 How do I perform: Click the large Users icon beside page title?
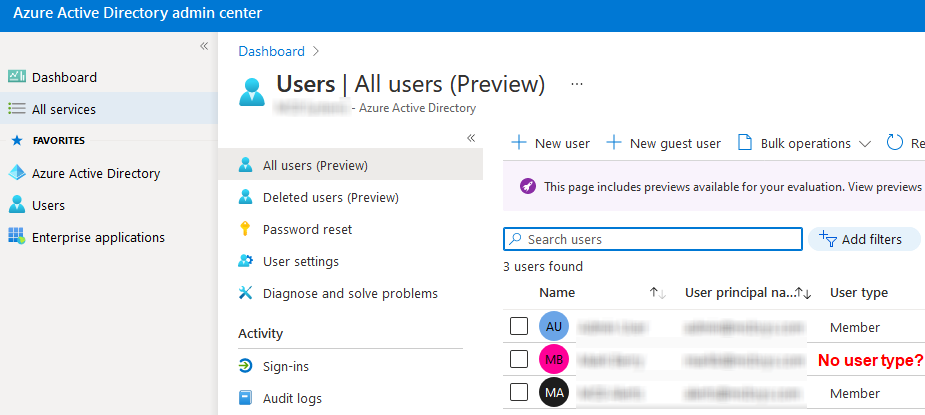click(252, 92)
